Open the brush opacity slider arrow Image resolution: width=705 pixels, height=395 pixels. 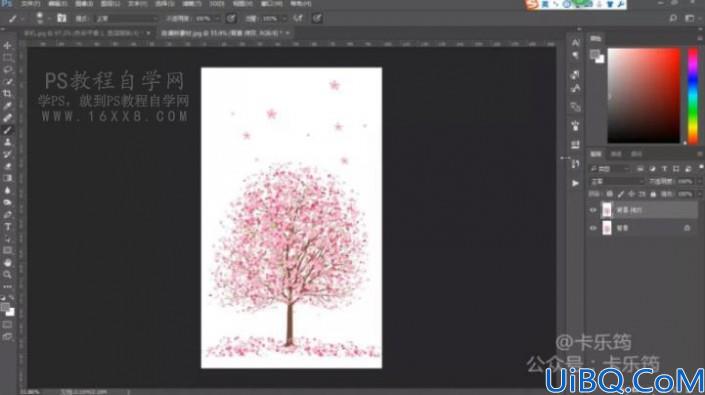217,19
